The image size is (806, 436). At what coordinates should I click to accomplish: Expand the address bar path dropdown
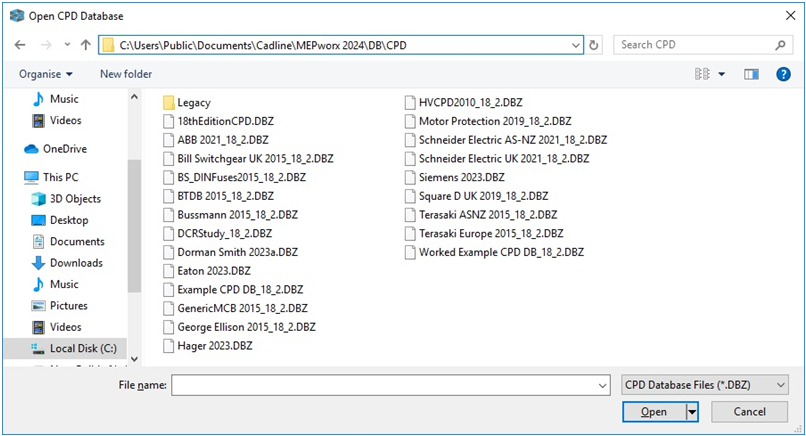[576, 45]
